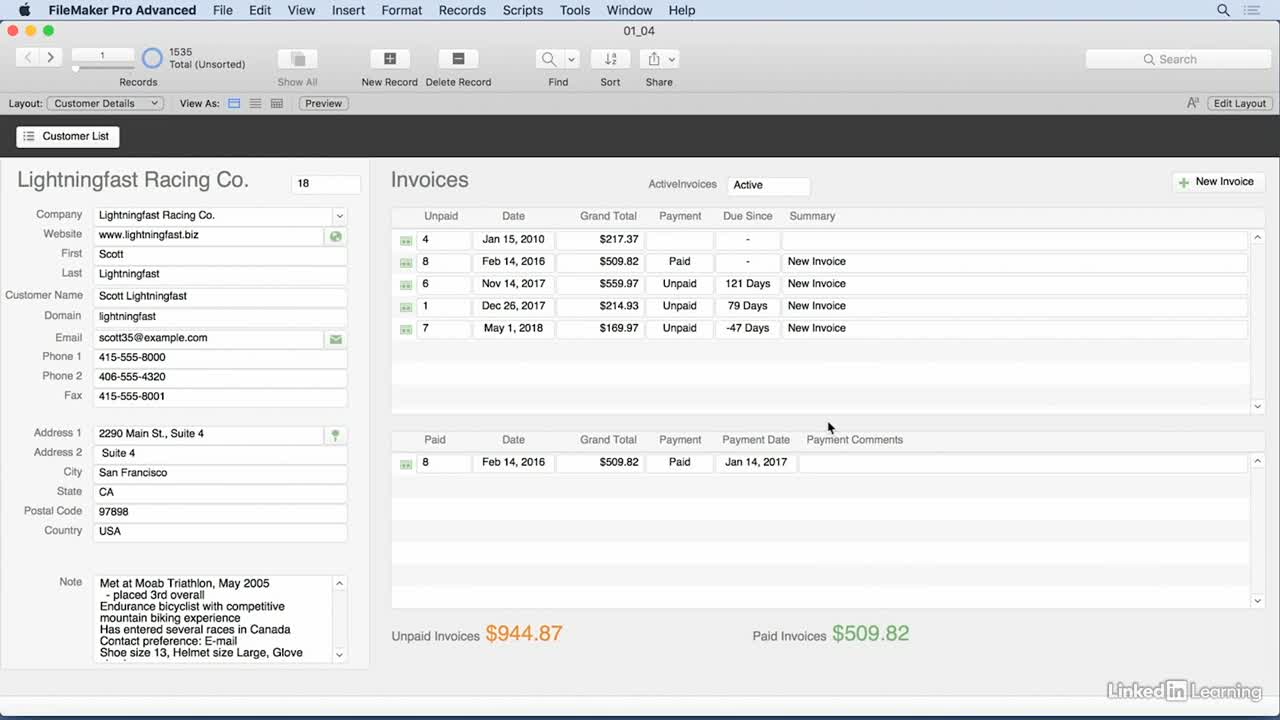Screen dimensions: 1280x720
Task: Open paid invoice Jan 14, 2017 row icon
Action: [406, 464]
